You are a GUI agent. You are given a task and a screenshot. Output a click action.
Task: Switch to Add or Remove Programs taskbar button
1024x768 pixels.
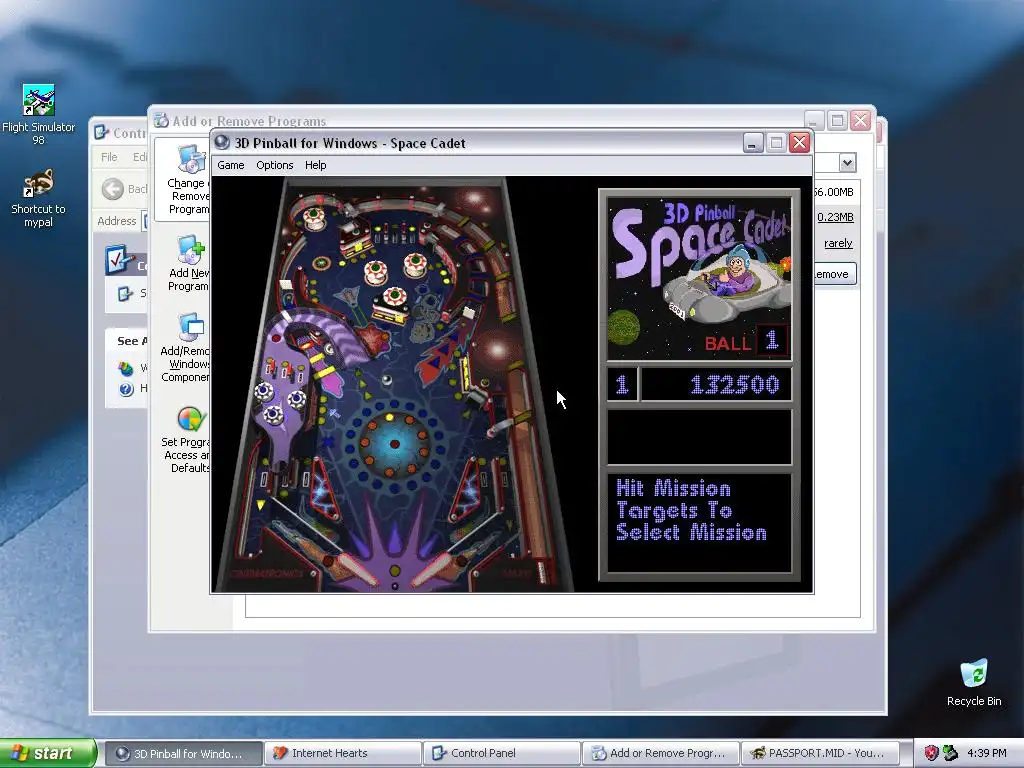[x=661, y=754]
